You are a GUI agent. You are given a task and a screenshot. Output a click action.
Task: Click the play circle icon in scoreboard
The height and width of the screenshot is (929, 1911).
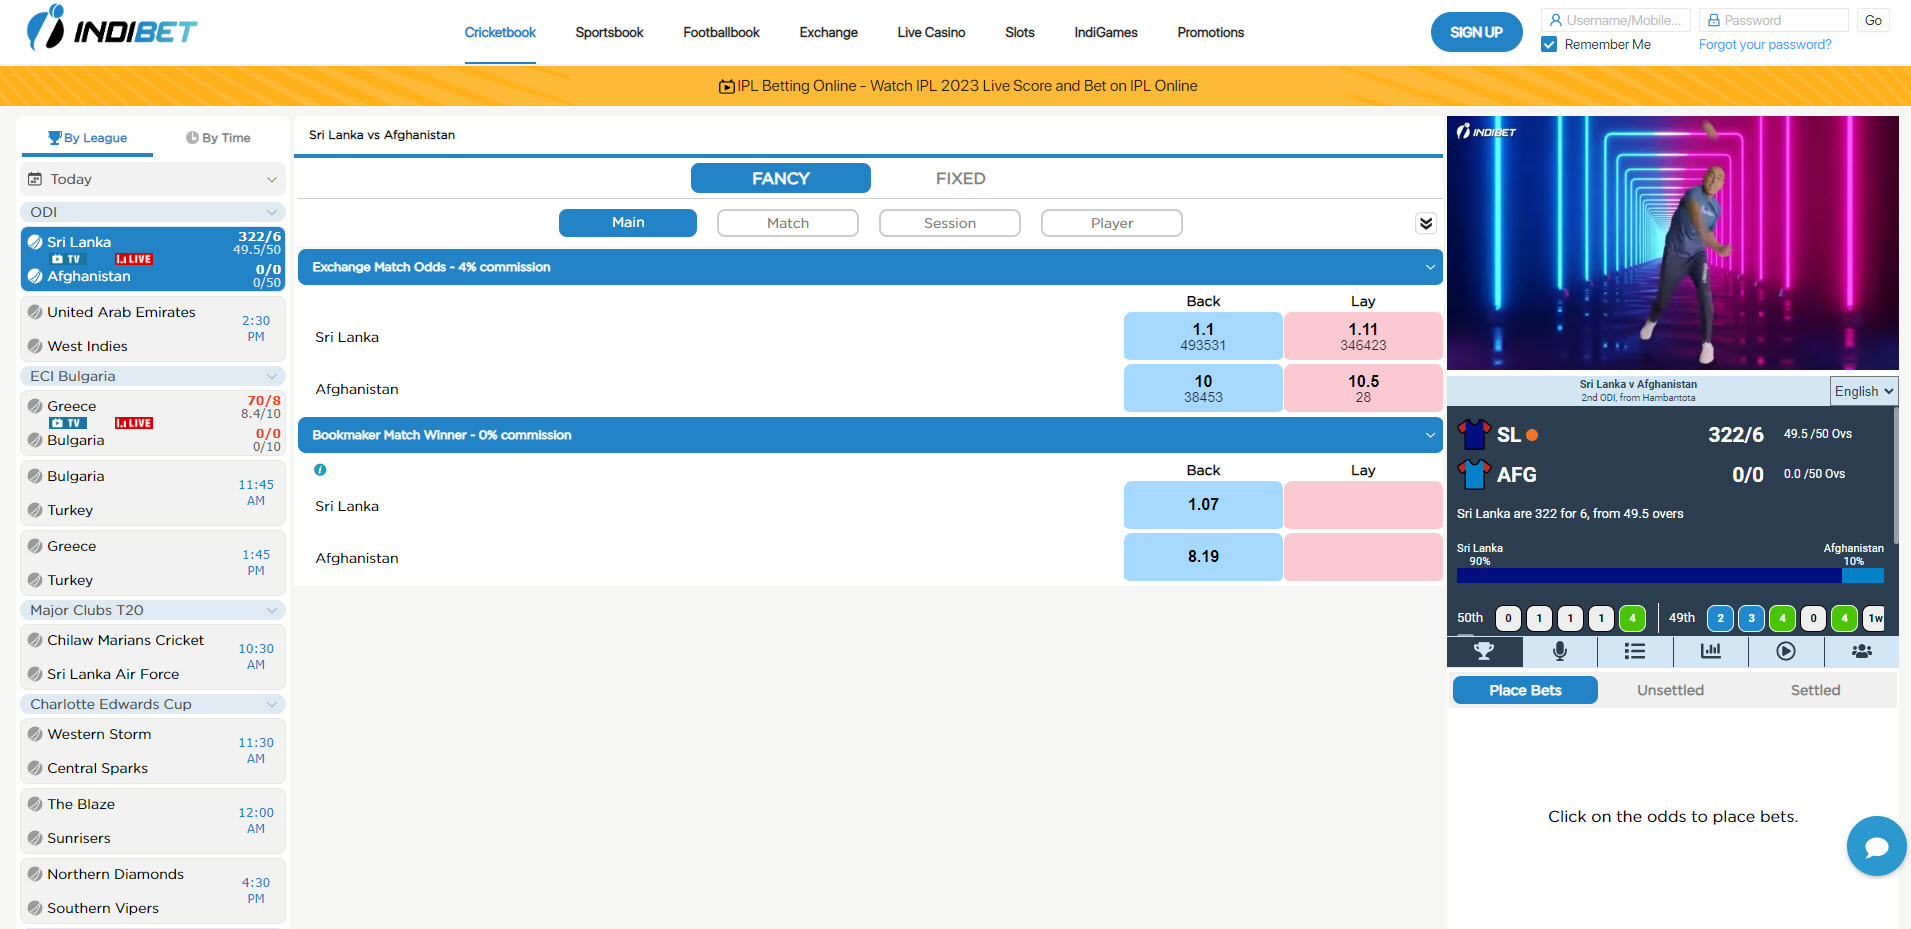pyautogui.click(x=1786, y=651)
